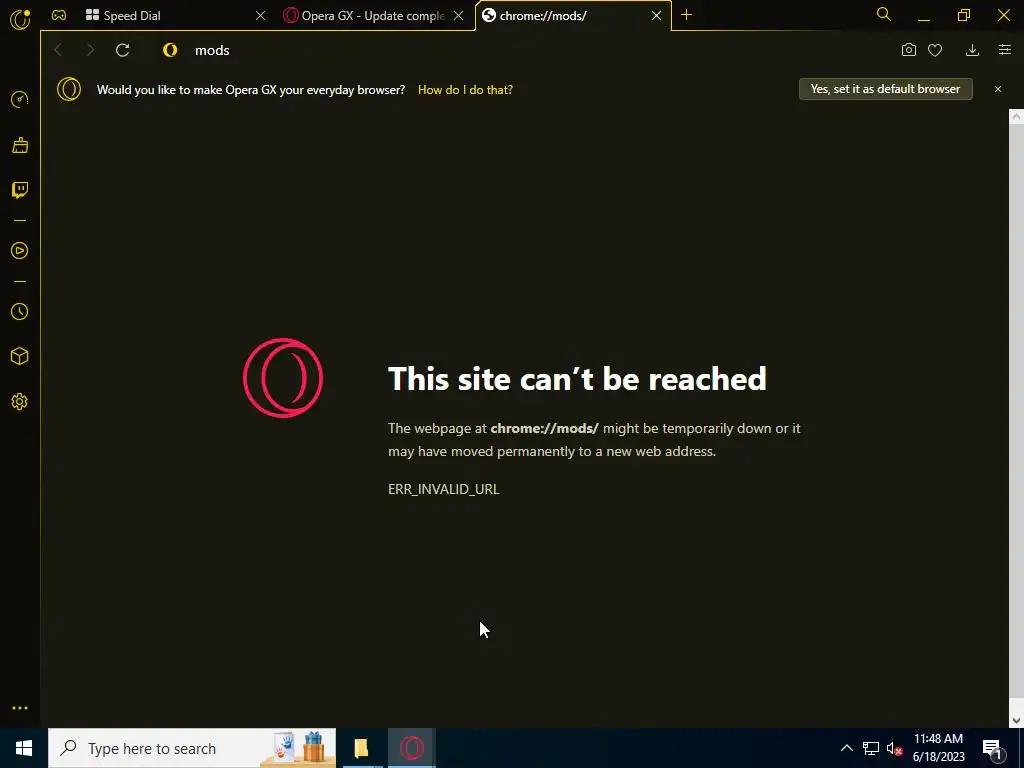Open the Opera GX main menu logo
Viewport: 1024px width, 768px height.
tap(20, 19)
